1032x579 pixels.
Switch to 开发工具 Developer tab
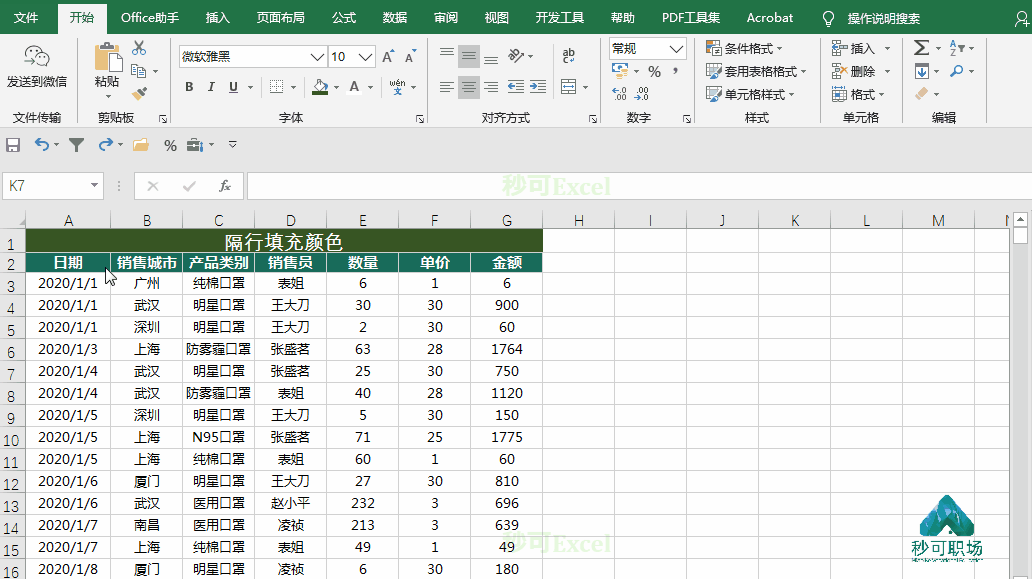click(x=559, y=18)
